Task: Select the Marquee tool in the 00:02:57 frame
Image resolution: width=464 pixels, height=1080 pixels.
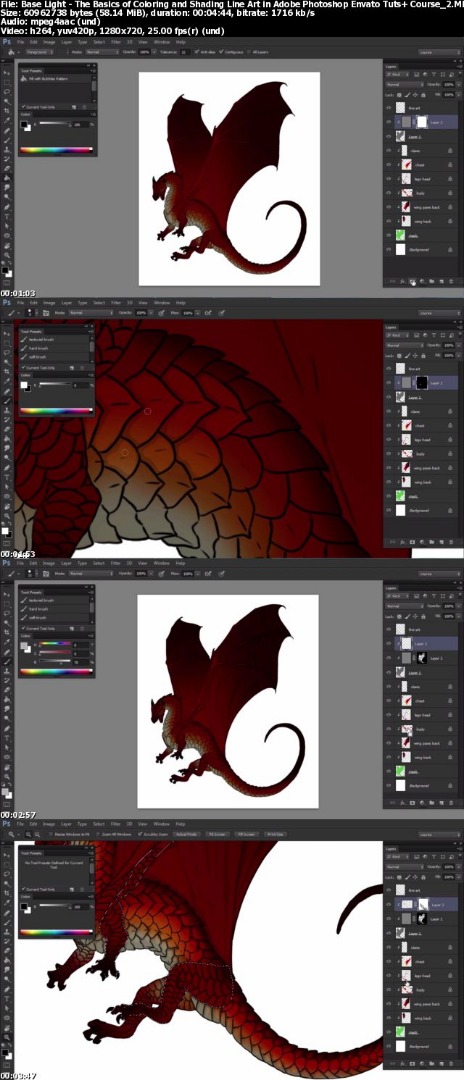Action: point(7,603)
